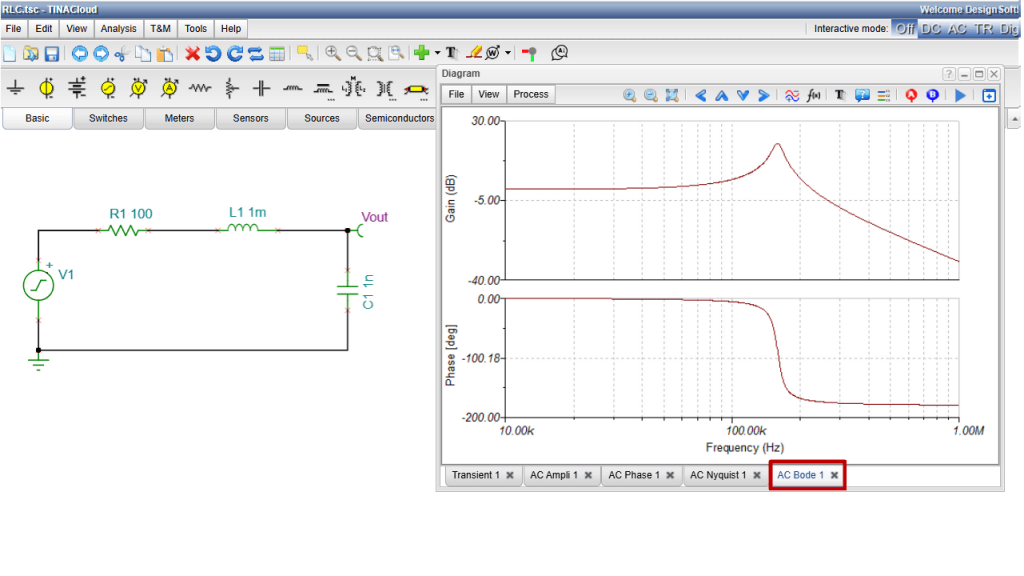Switch interactive mode to DC

[x=931, y=29]
